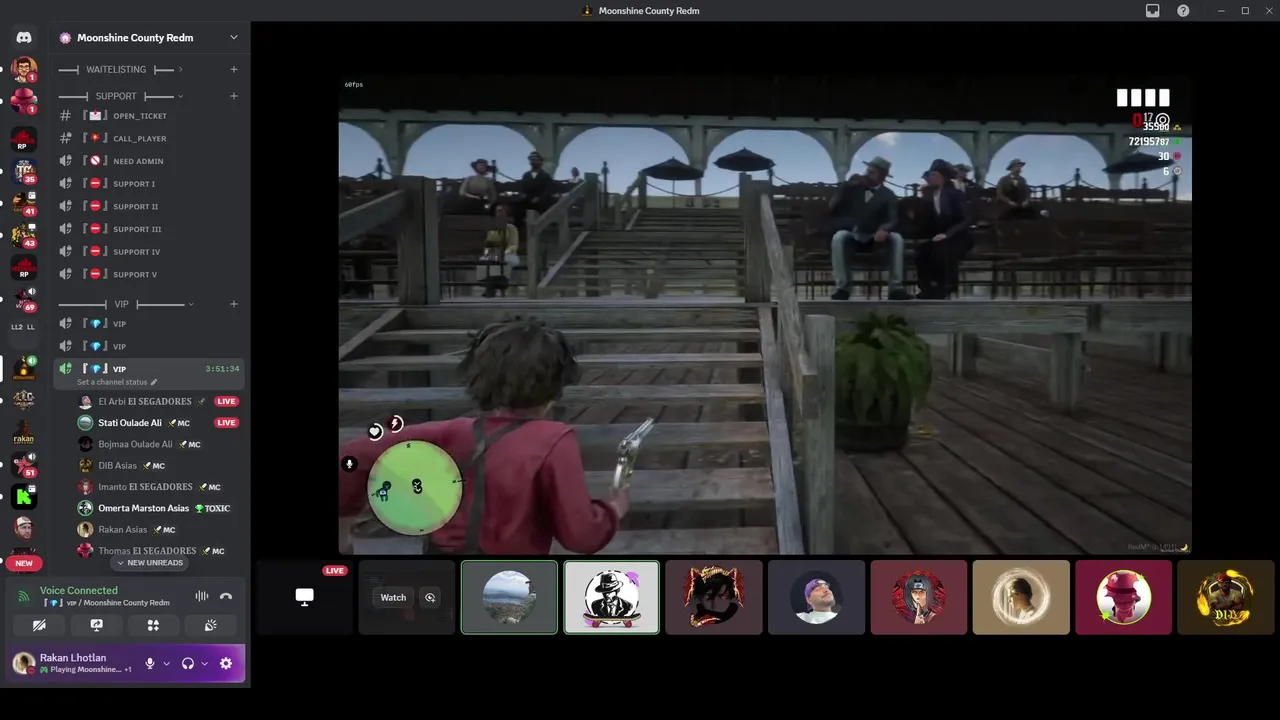Open the green K server icon
1280x720 pixels.
[24, 496]
